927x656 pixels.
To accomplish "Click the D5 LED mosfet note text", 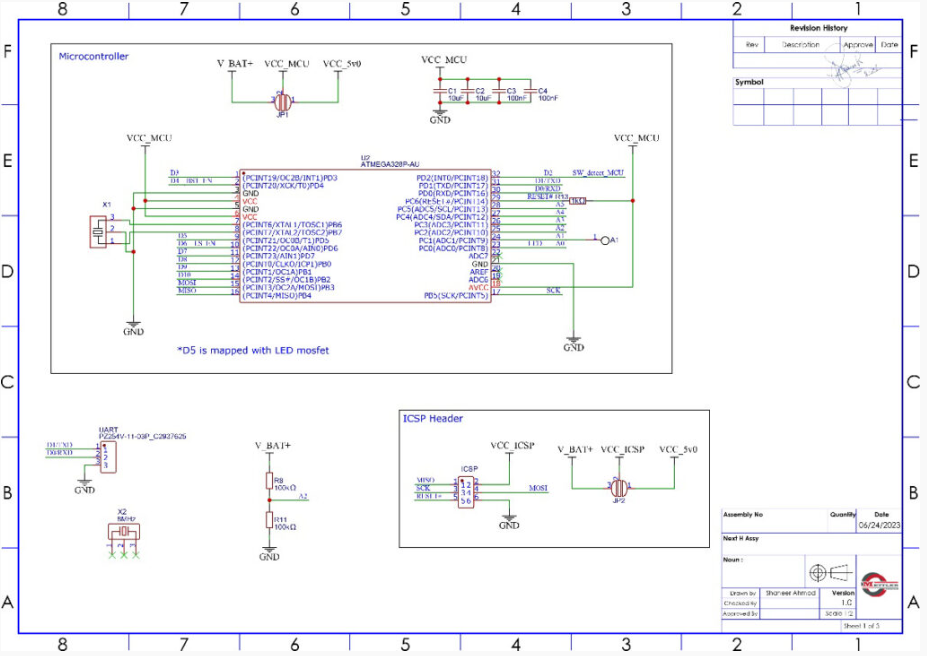I will (x=253, y=350).
